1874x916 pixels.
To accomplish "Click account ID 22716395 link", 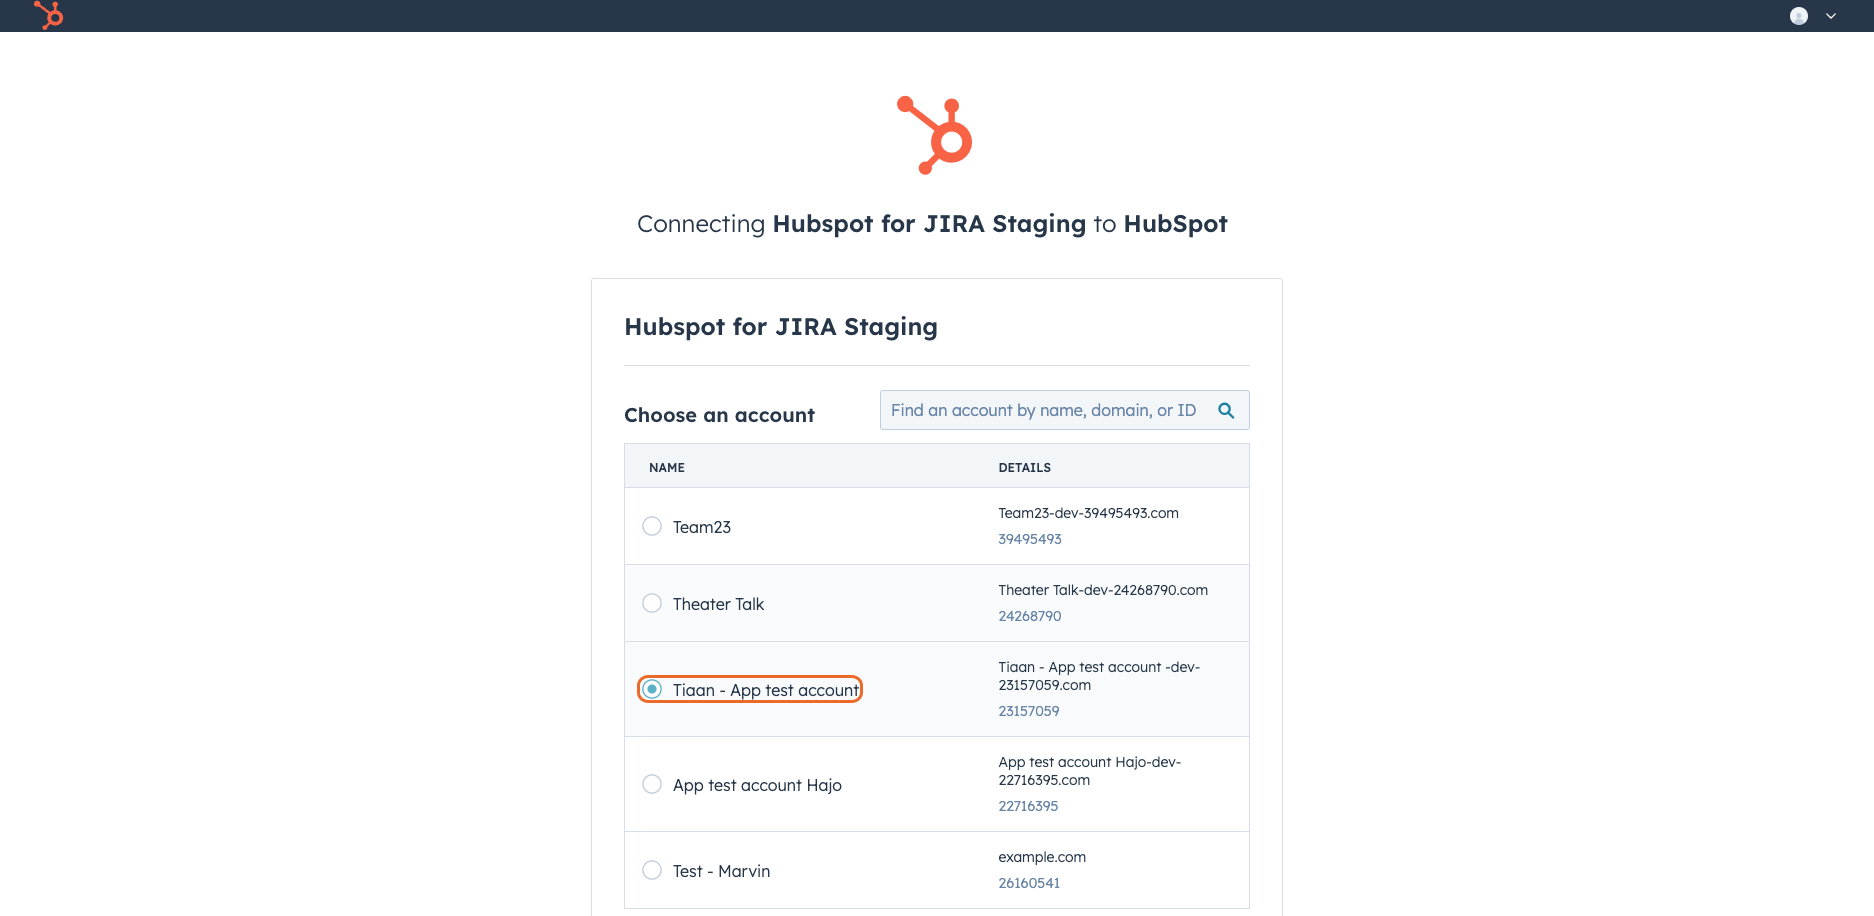I will click(1028, 806).
